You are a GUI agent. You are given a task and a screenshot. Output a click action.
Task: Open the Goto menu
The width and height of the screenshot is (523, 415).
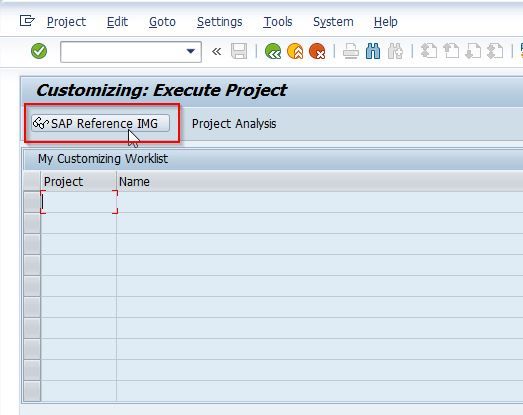coord(162,22)
